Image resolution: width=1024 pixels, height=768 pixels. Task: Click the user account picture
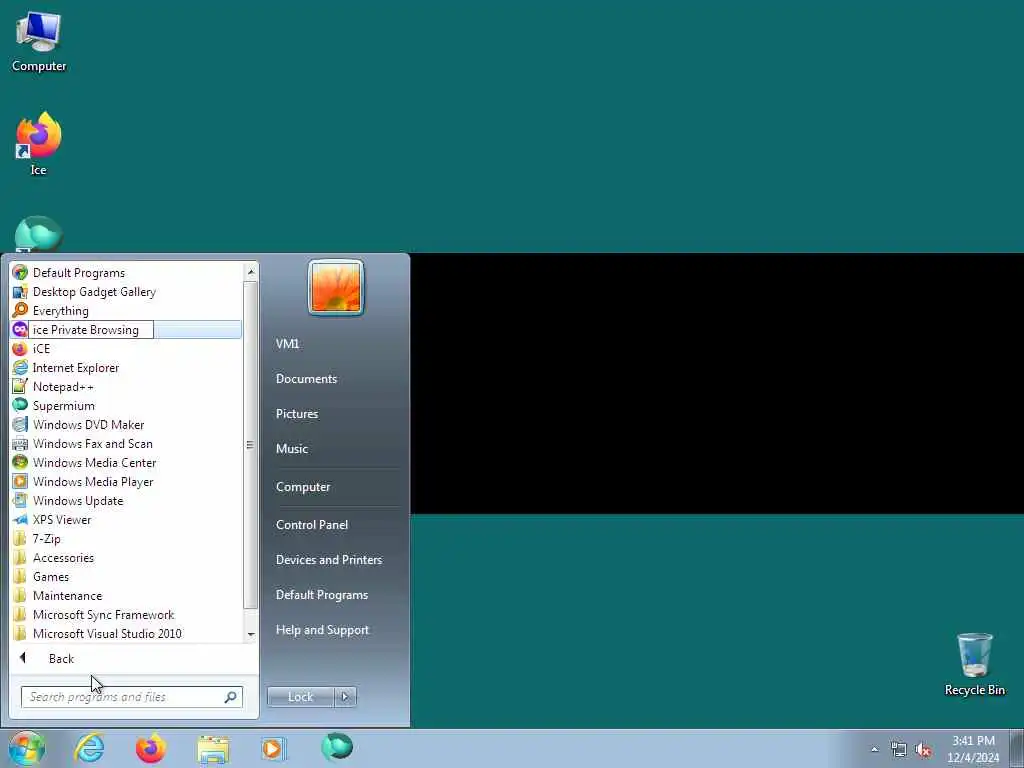336,287
